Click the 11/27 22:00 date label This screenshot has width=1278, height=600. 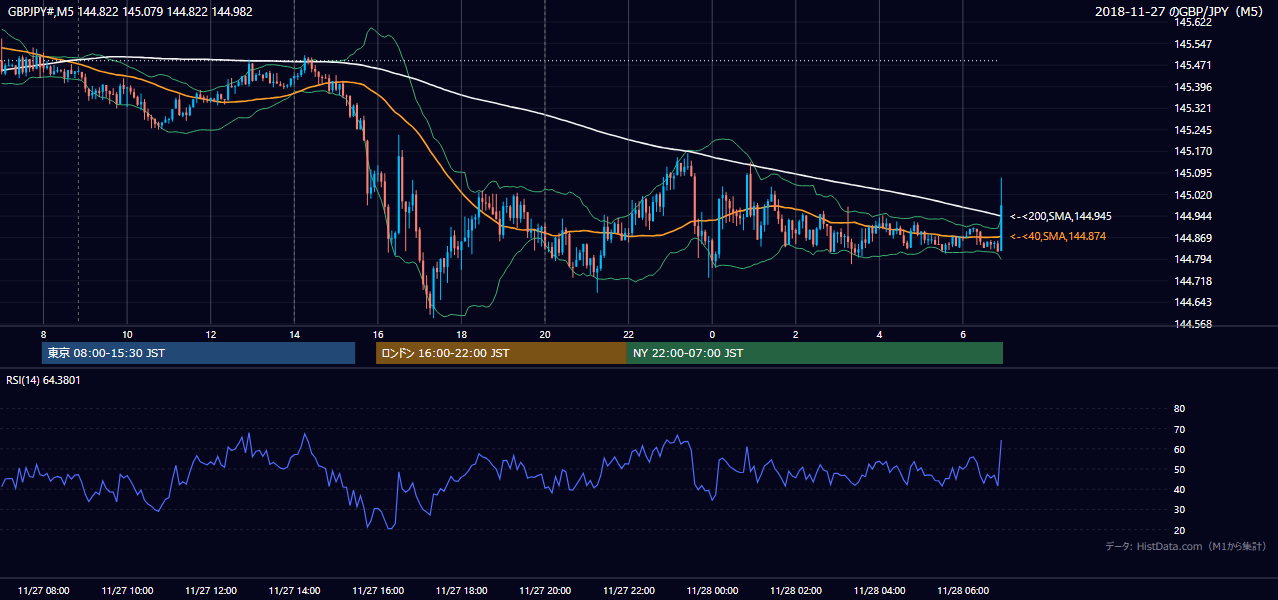[629, 591]
